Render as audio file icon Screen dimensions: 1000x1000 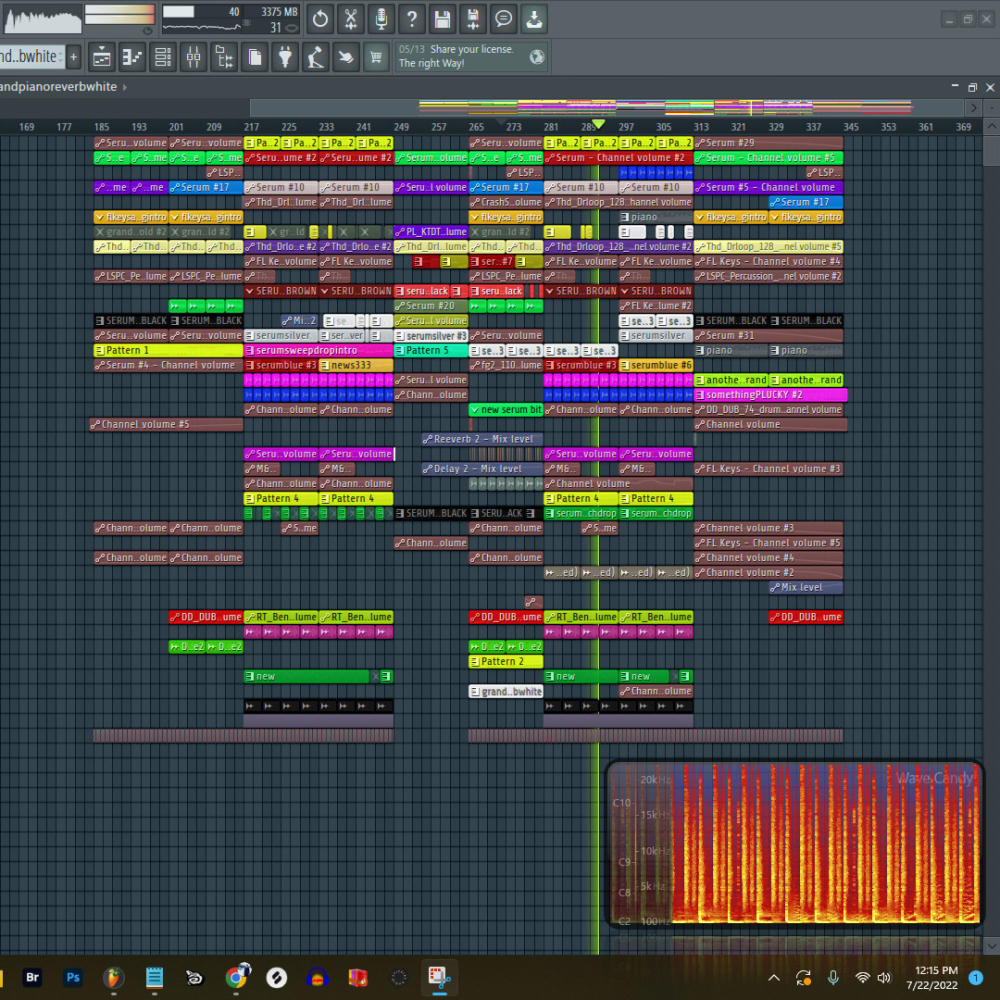coord(473,19)
